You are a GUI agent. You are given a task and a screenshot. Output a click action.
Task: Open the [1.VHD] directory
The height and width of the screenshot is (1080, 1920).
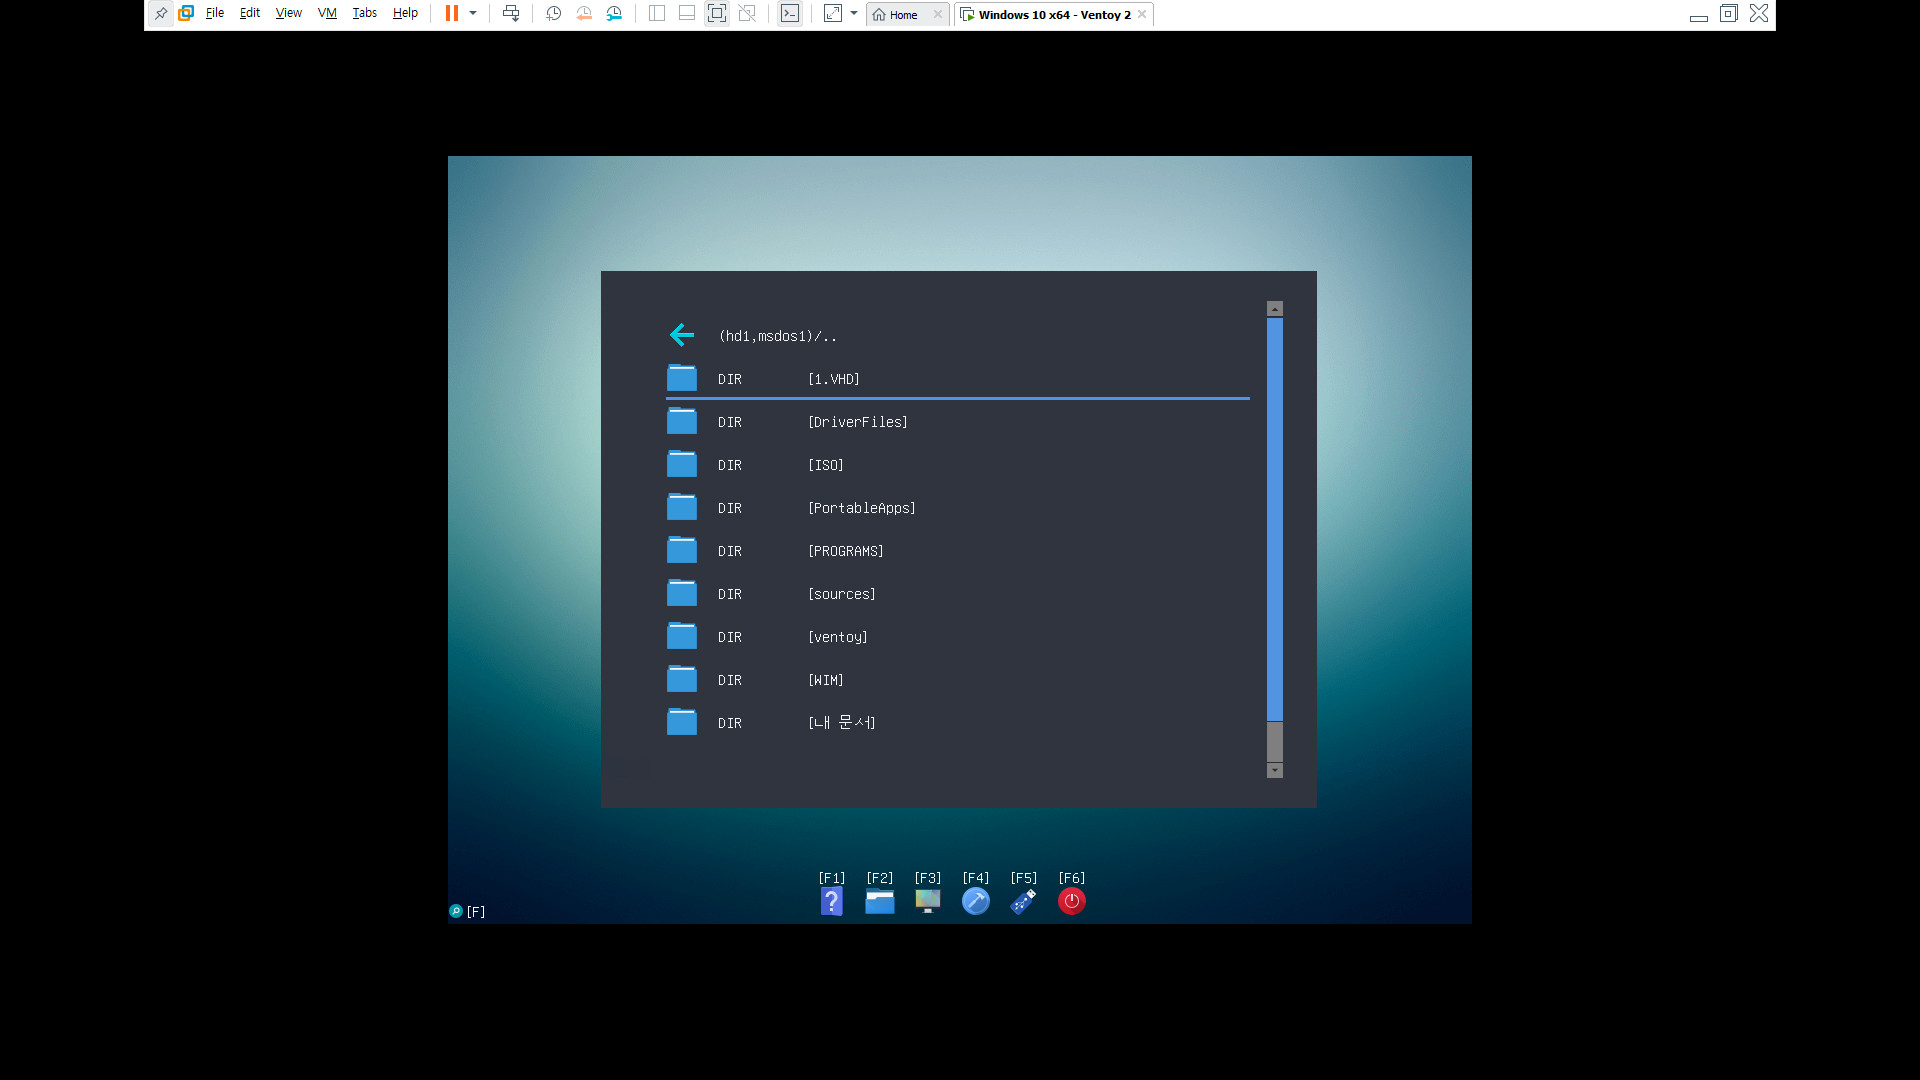[958, 379]
